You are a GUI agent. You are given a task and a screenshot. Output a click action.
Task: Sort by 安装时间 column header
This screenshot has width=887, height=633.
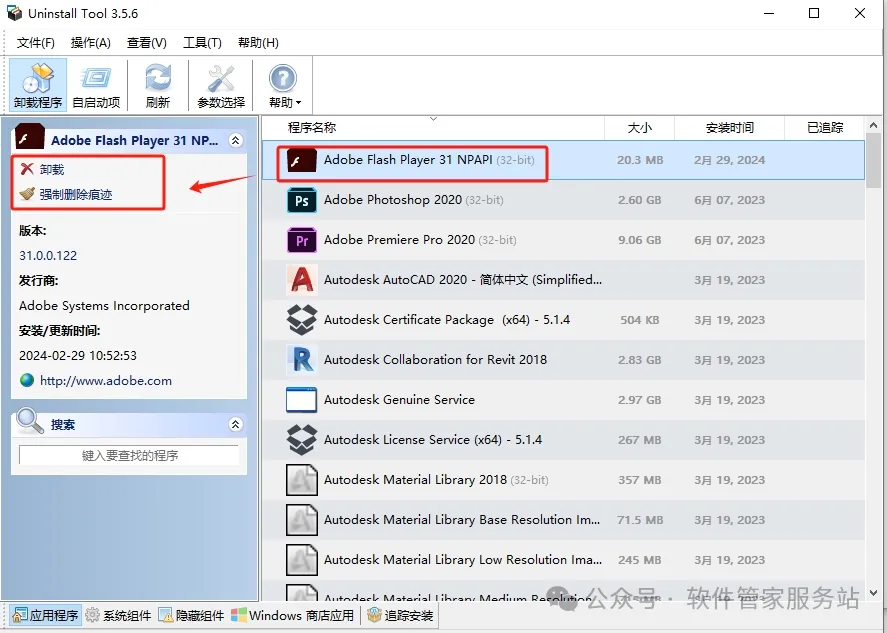tap(729, 128)
